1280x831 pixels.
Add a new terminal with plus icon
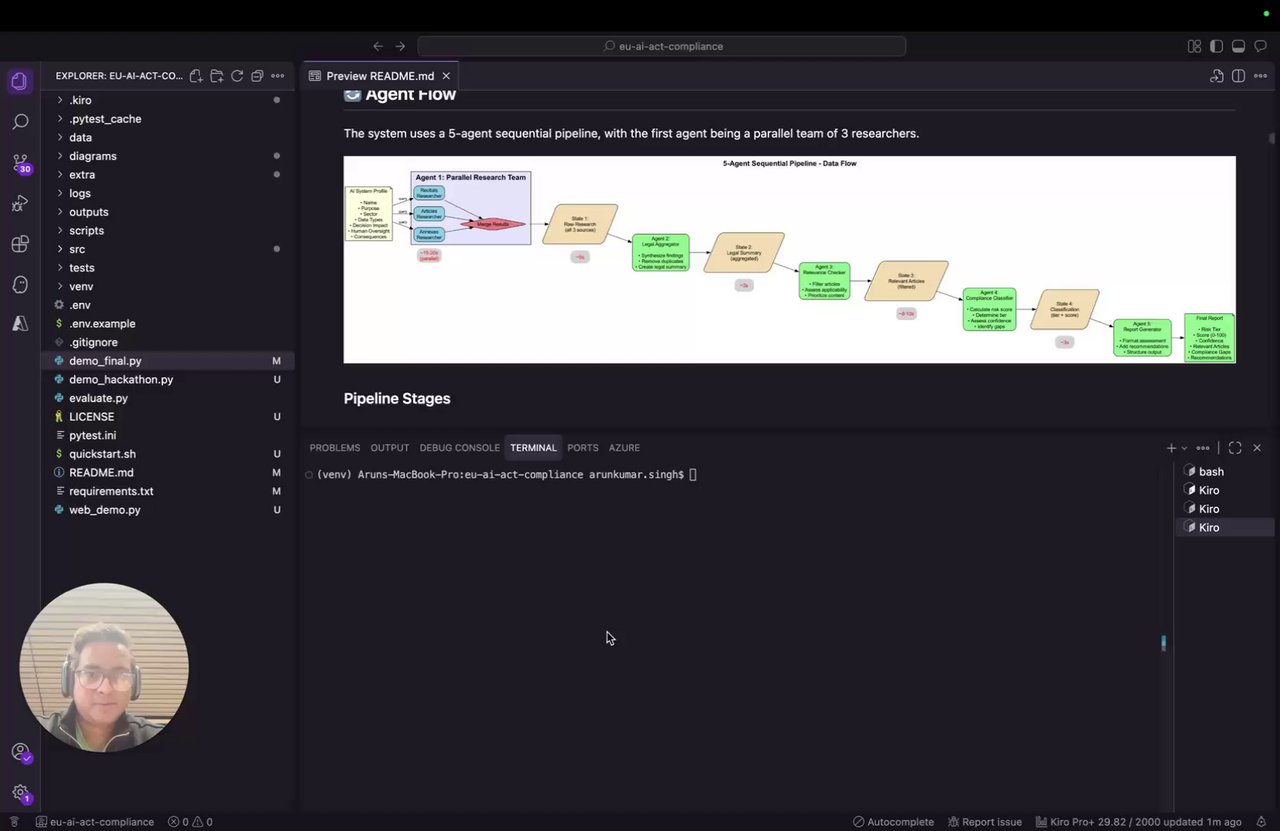(x=1171, y=448)
